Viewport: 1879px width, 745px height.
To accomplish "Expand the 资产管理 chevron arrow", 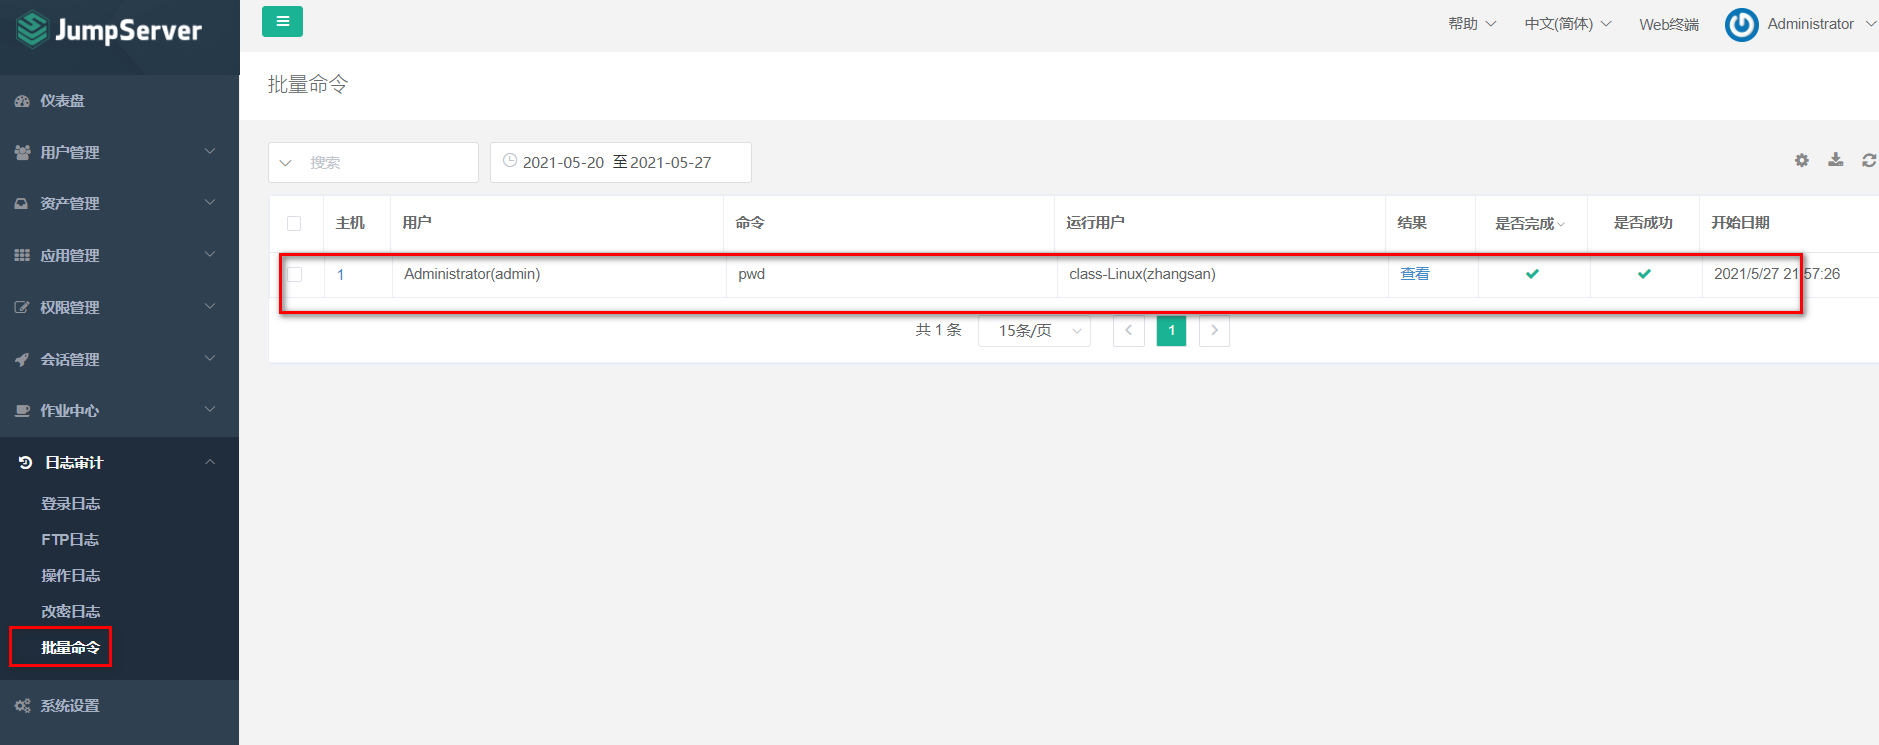I will tap(210, 202).
